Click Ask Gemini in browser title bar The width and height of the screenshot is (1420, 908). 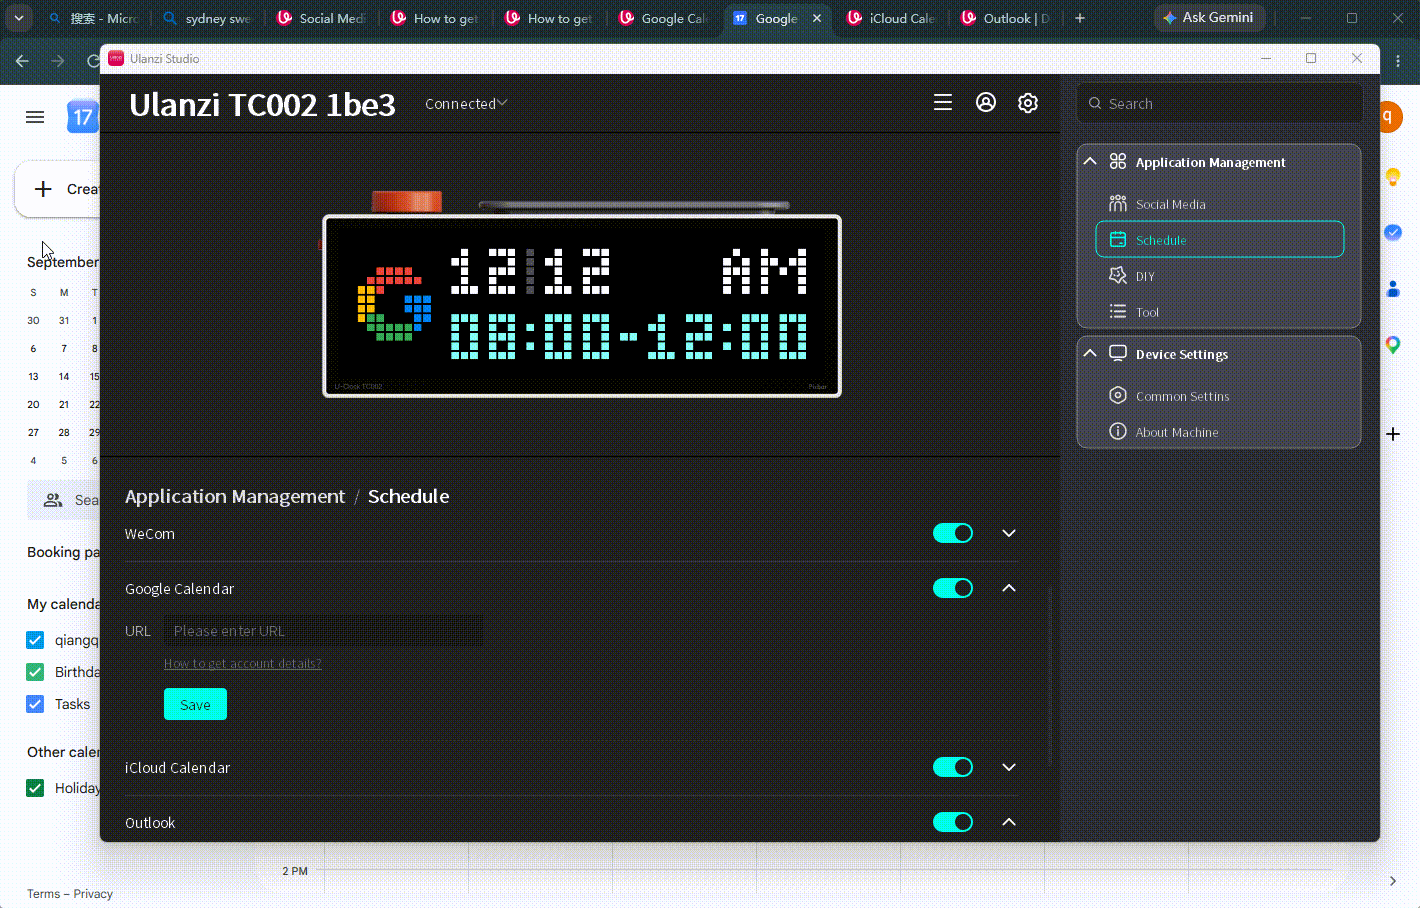coord(1208,18)
